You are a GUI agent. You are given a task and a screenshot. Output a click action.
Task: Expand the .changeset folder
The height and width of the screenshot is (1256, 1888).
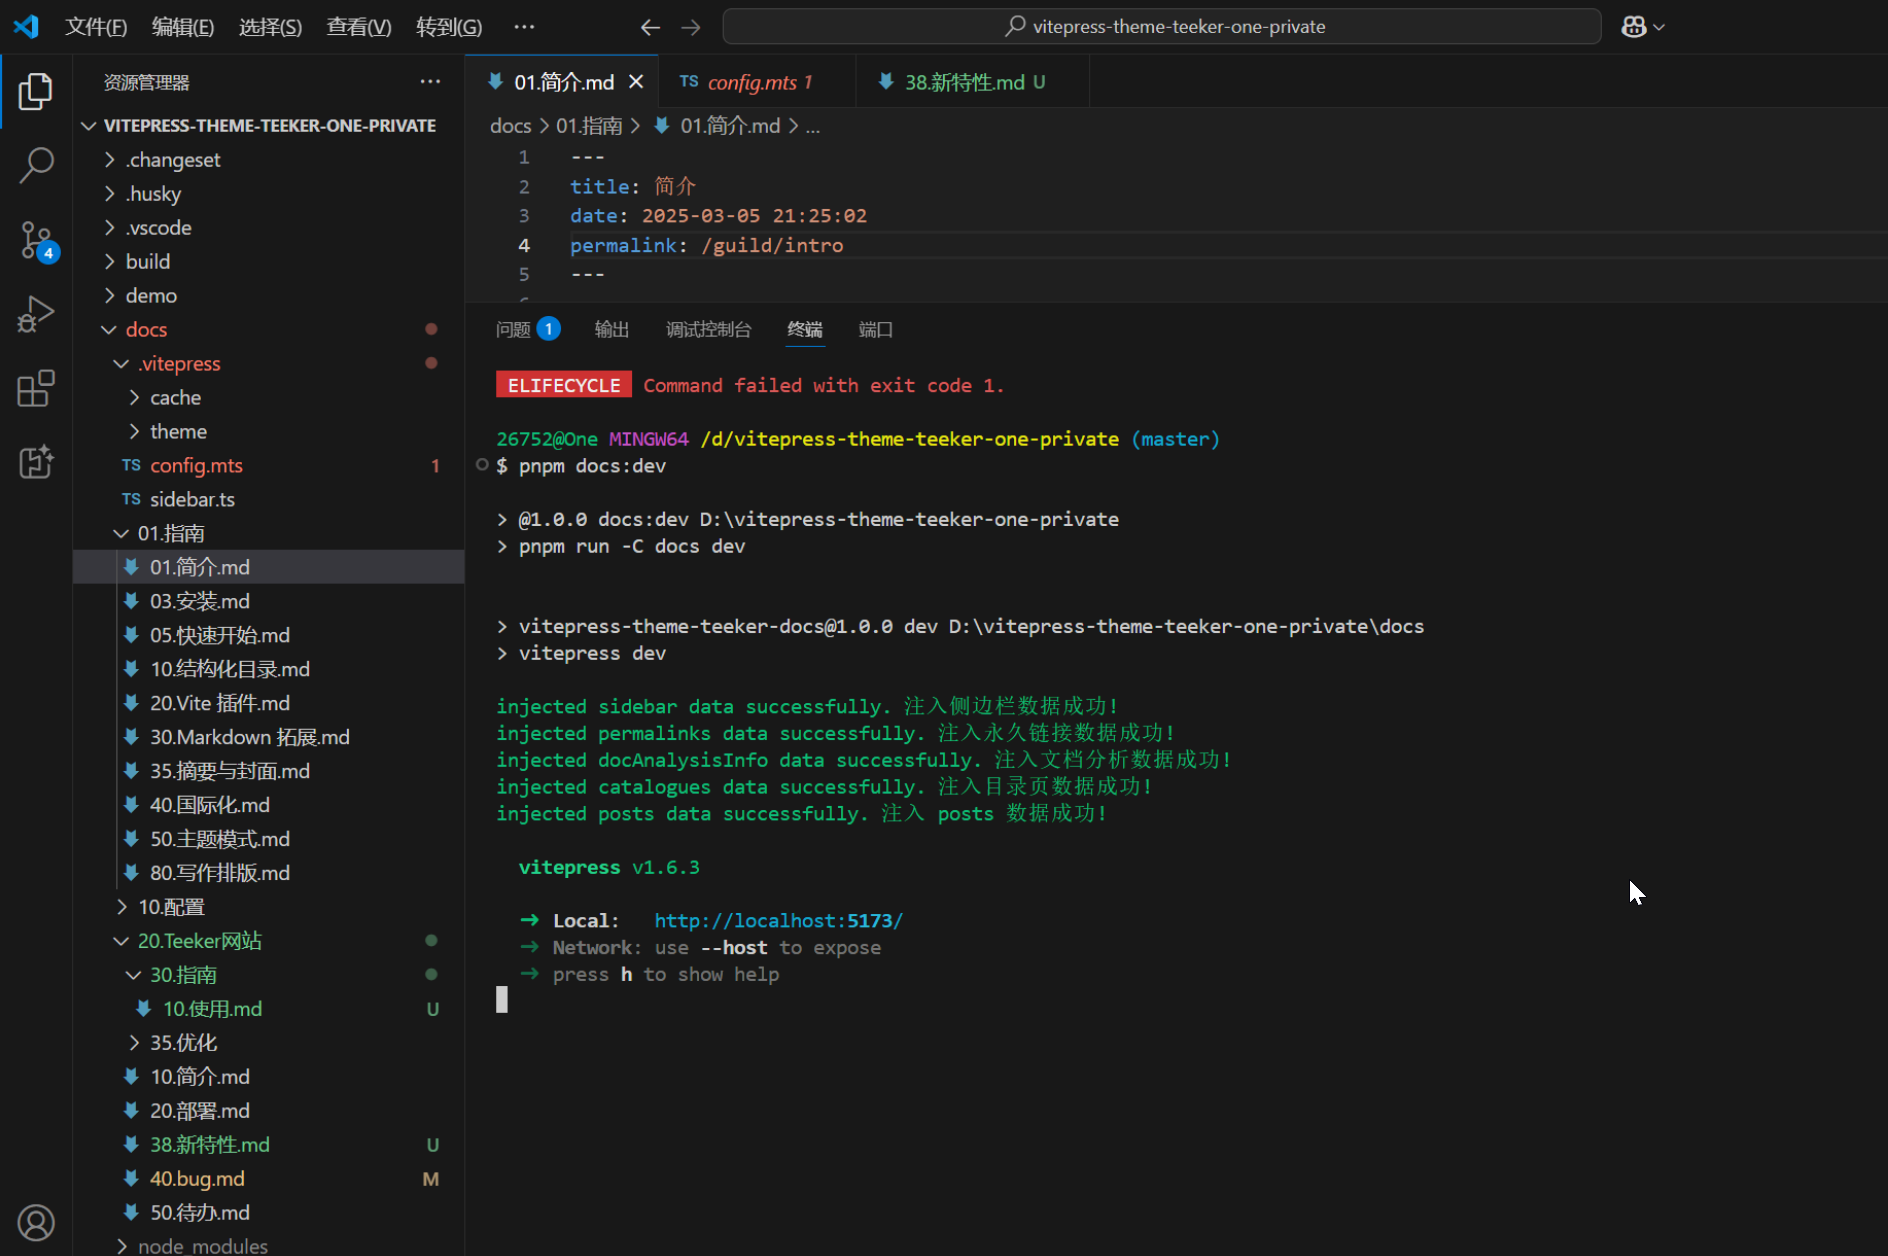click(268, 159)
